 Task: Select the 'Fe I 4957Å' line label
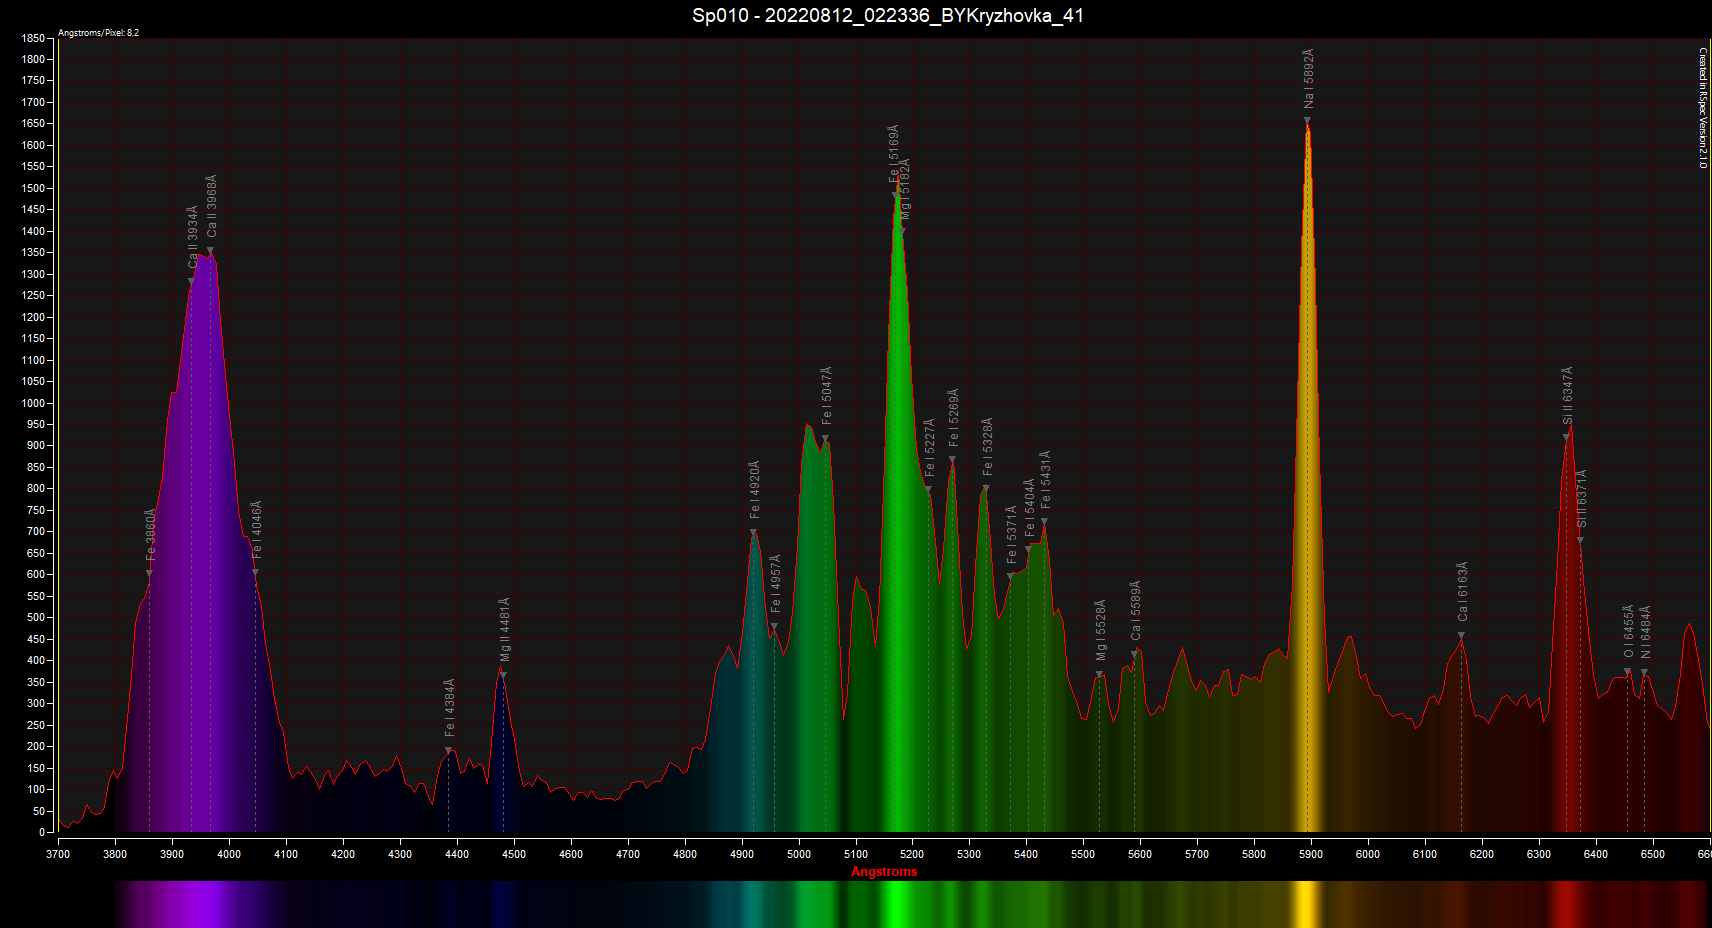[x=776, y=584]
